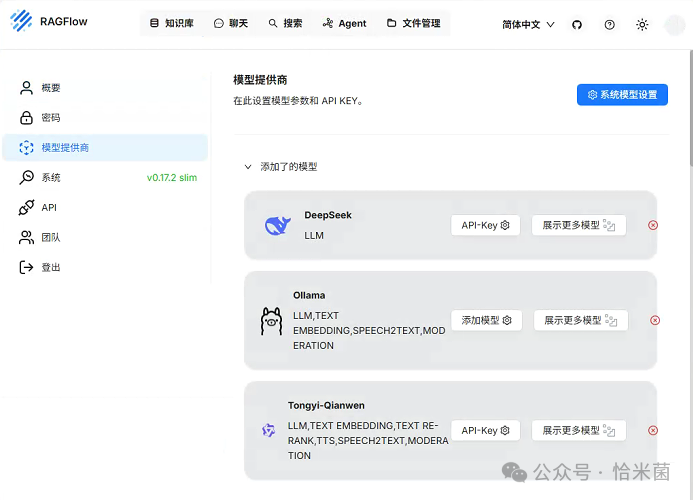Image resolution: width=693 pixels, height=500 pixels.
Task: Show more models for Ollama
Action: click(580, 320)
